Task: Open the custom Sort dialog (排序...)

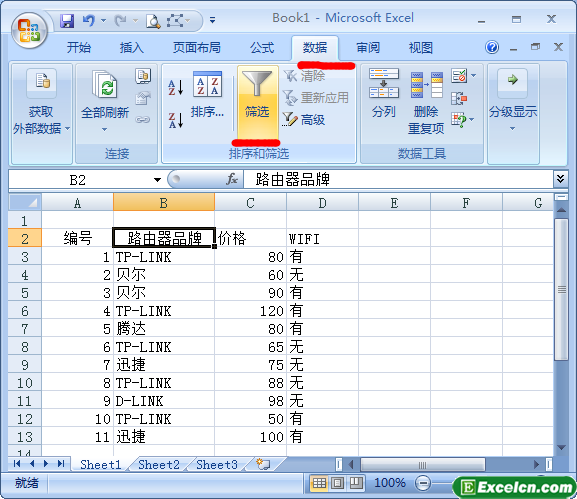Action: coord(207,94)
